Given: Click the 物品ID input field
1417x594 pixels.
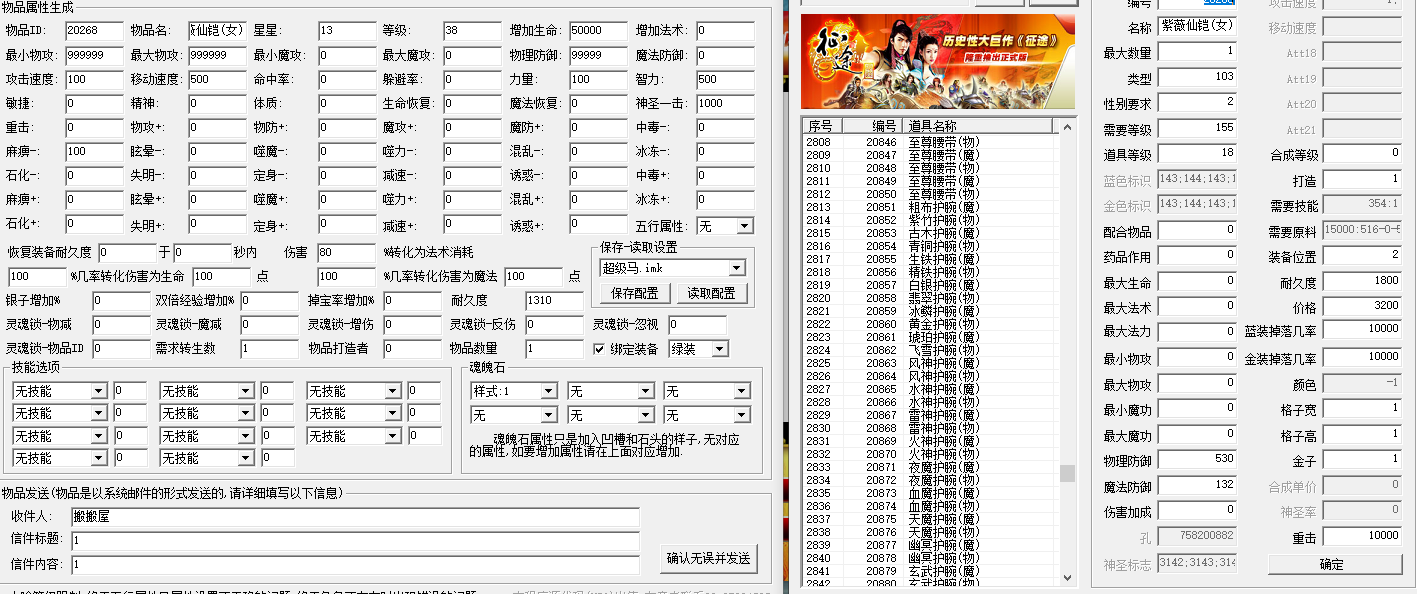Looking at the screenshot, I should tap(94, 31).
